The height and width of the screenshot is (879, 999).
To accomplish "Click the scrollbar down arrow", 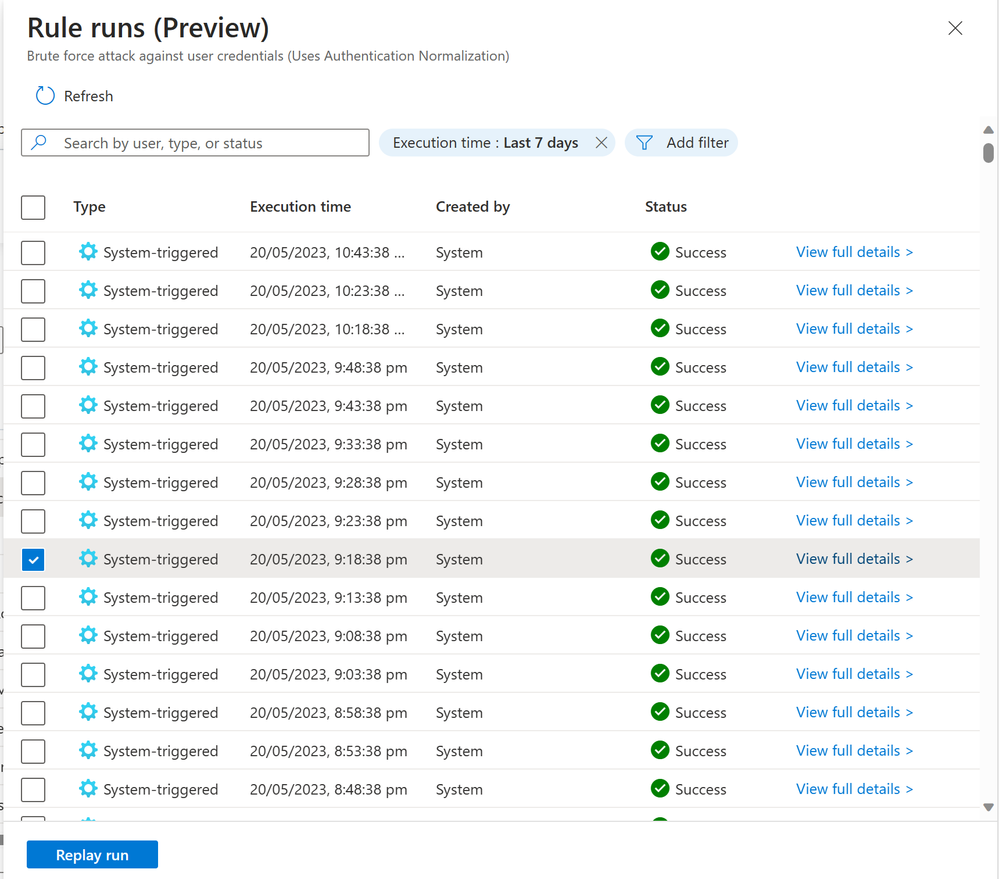I will coord(988,807).
